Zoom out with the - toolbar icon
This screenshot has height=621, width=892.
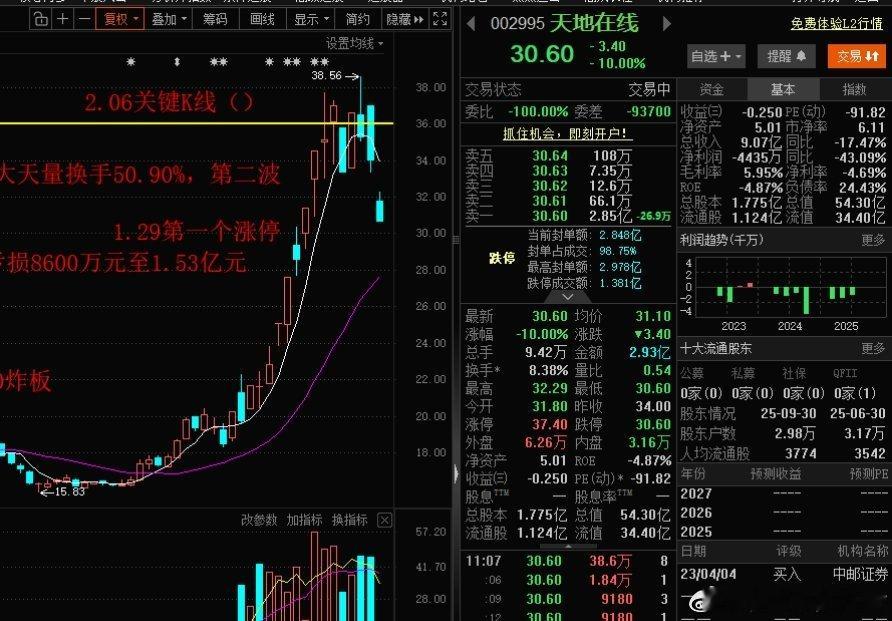84,19
